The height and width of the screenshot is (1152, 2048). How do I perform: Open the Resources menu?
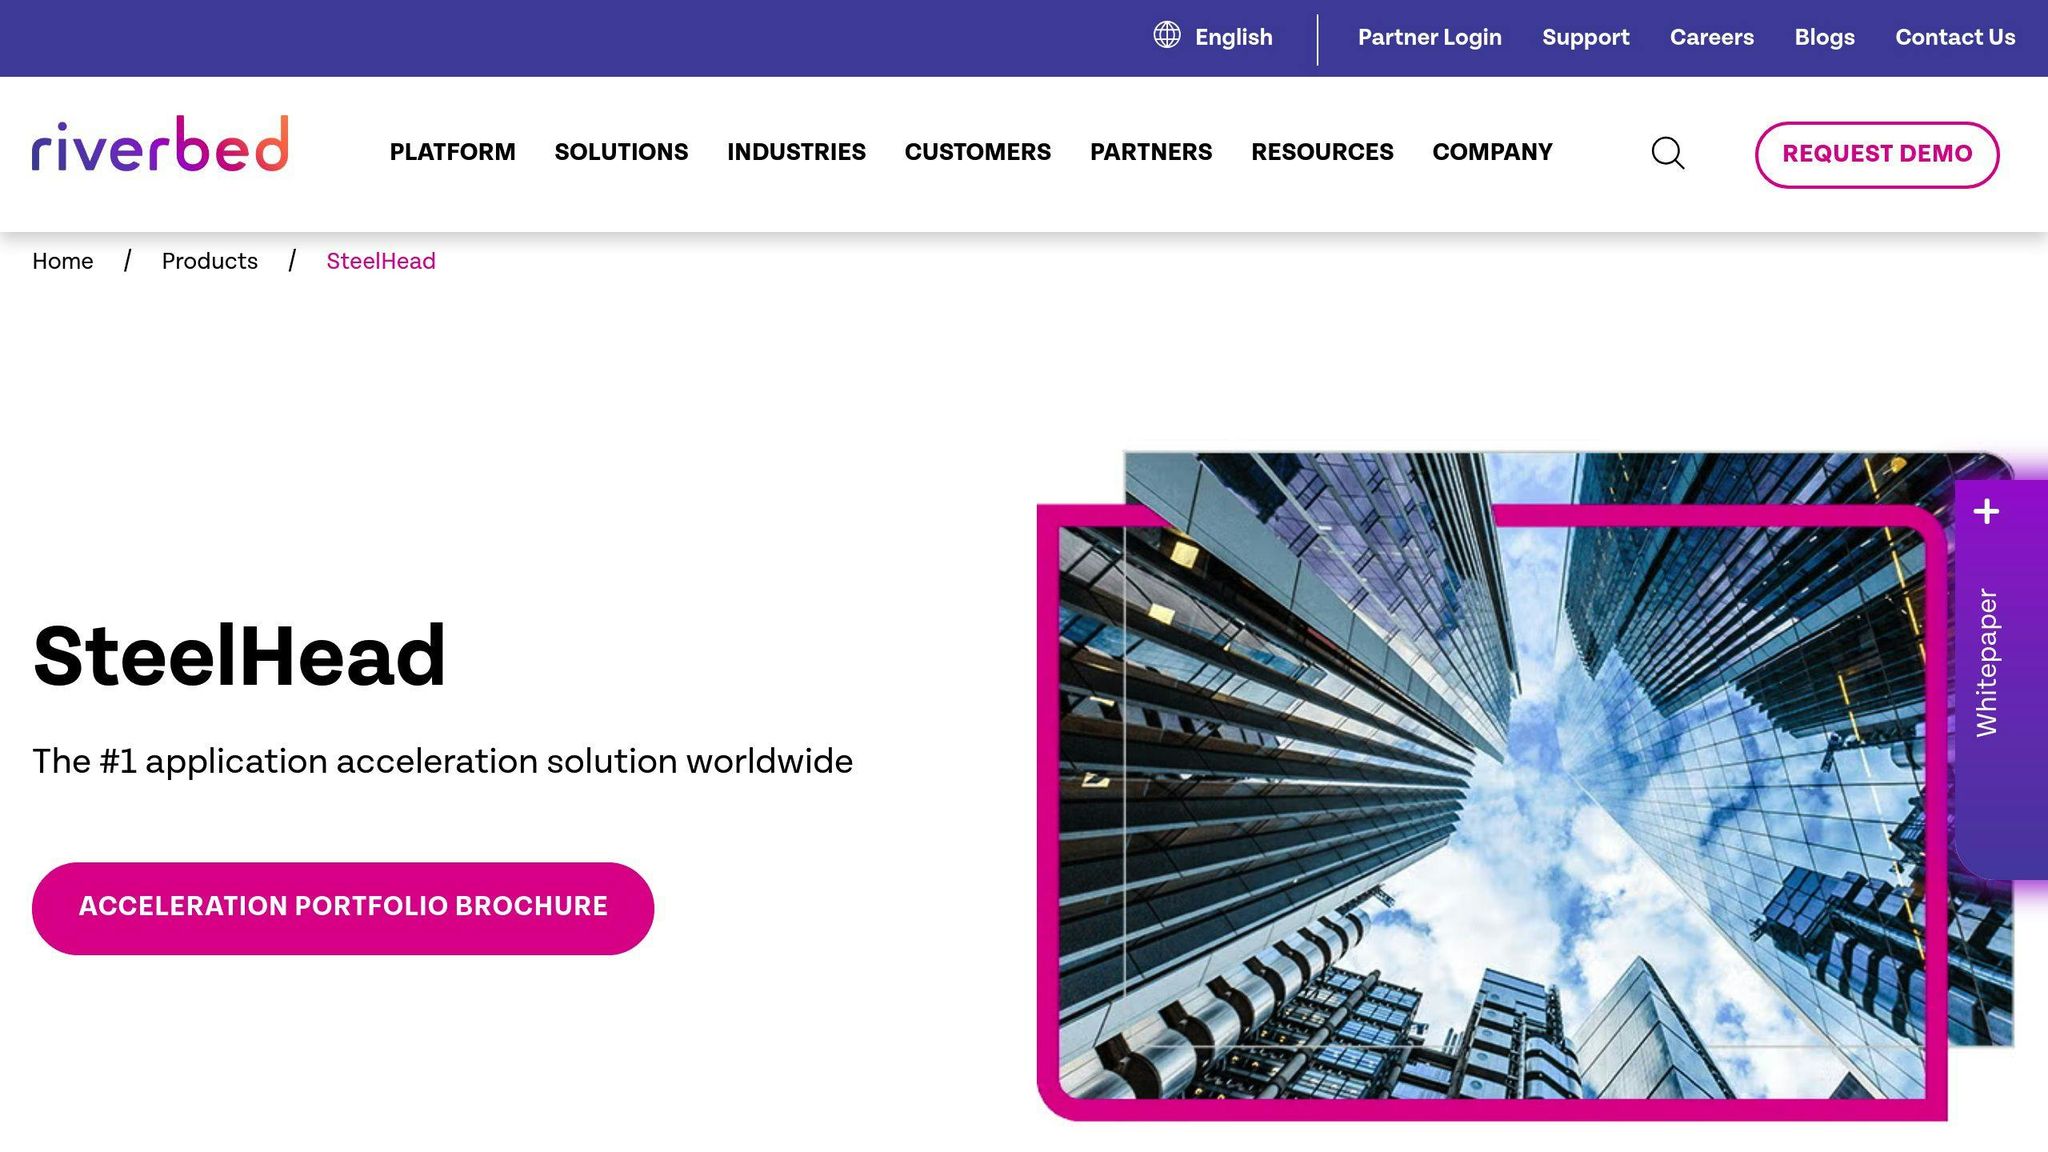coord(1321,152)
